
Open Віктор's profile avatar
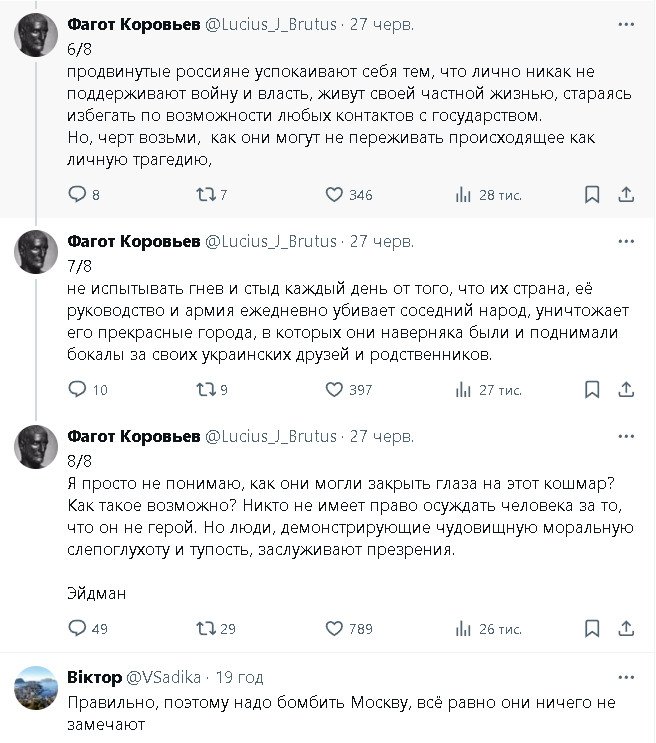point(35,688)
